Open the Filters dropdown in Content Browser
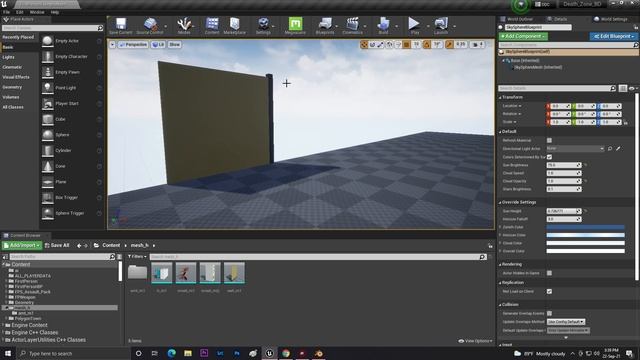Image resolution: width=640 pixels, height=360 pixels. point(137,257)
